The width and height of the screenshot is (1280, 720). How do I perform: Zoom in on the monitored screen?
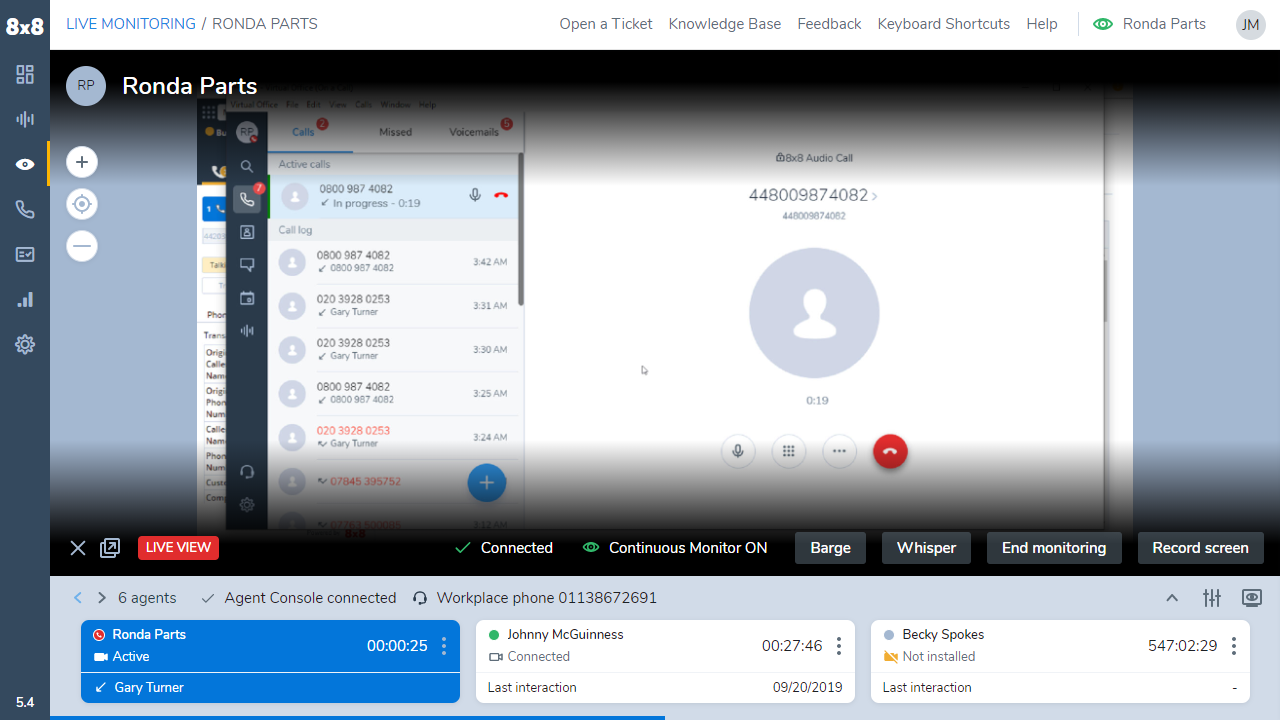[x=82, y=162]
